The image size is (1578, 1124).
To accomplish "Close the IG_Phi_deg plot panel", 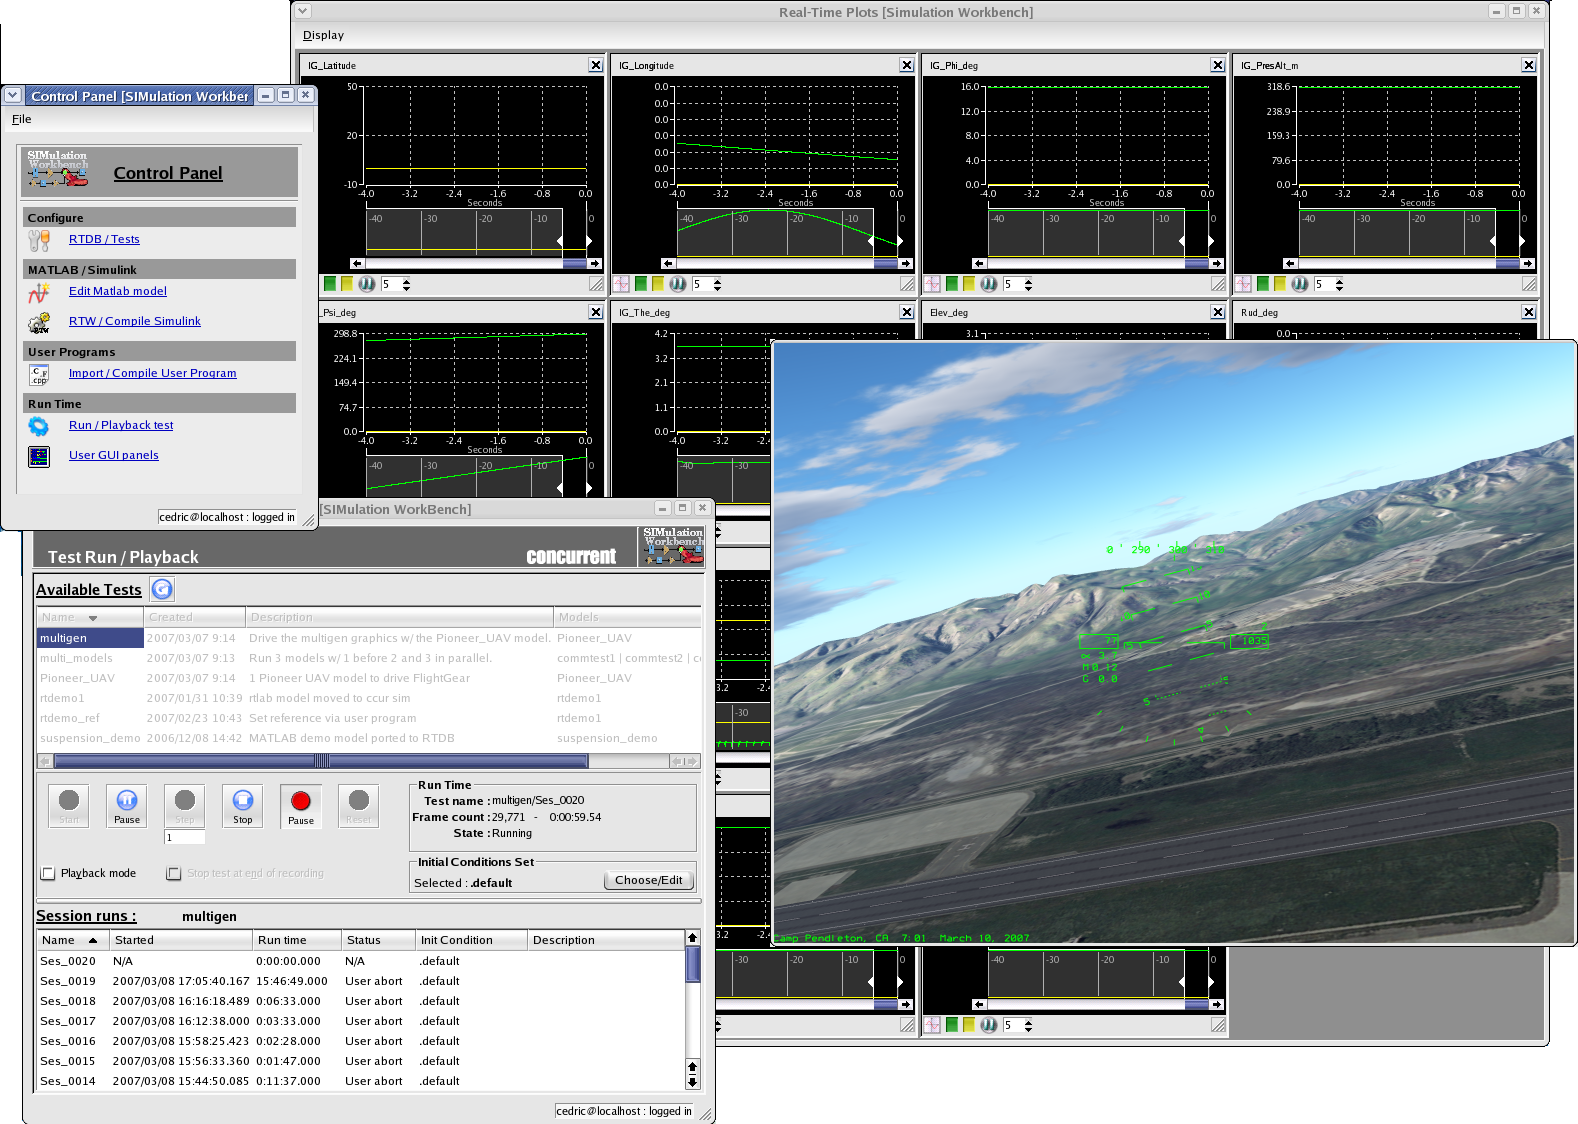I will pyautogui.click(x=1218, y=65).
